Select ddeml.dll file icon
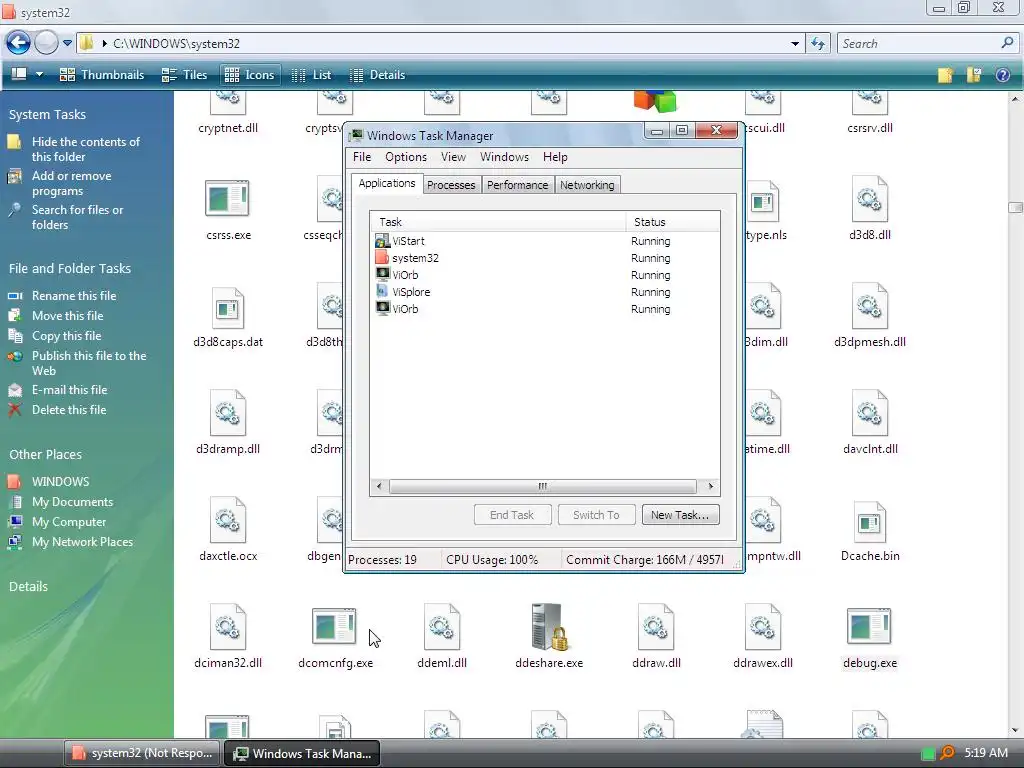 [441, 628]
